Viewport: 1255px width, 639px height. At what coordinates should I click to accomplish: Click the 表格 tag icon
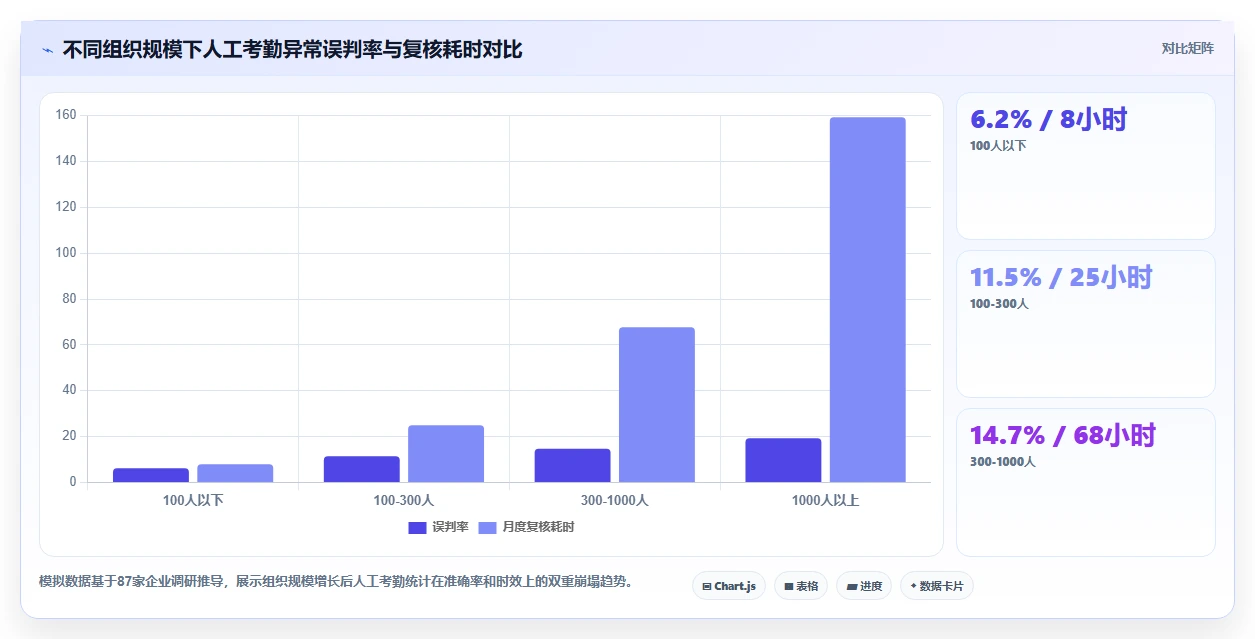tap(788, 586)
